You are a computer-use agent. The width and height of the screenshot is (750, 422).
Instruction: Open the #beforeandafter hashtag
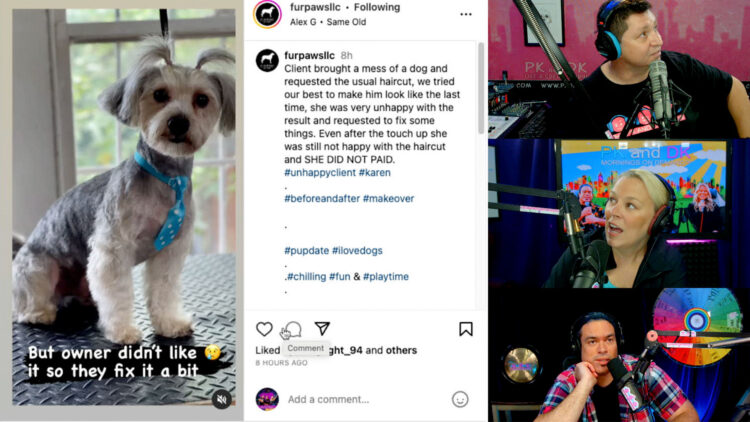coord(322,199)
